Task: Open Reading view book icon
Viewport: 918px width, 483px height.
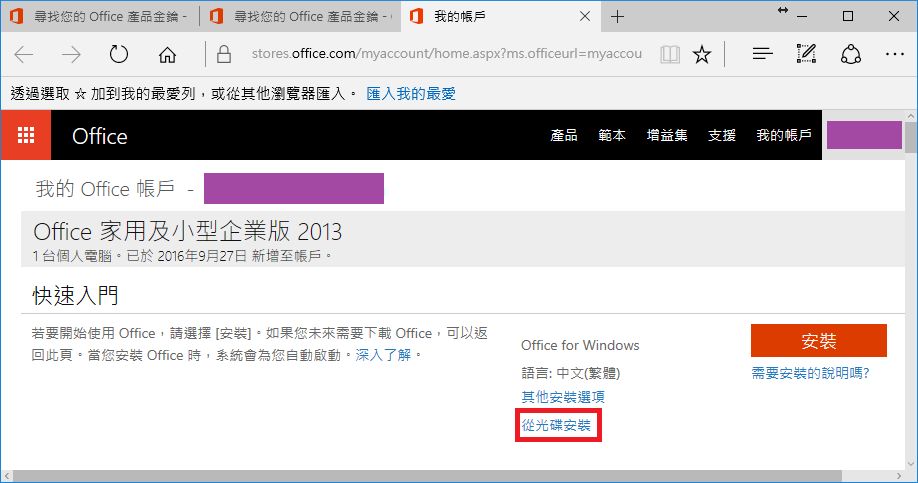Action: point(670,54)
